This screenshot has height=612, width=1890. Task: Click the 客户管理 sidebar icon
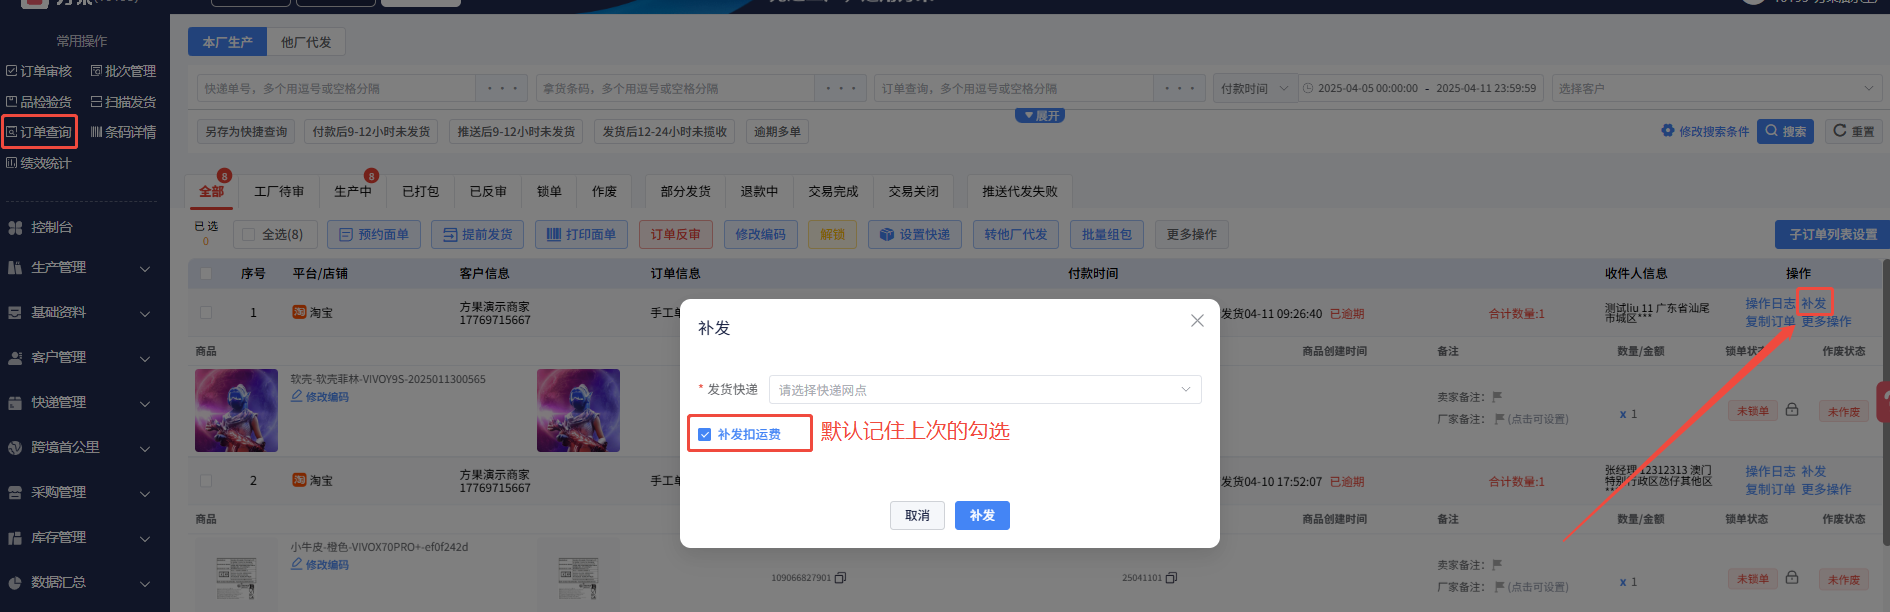(15, 357)
